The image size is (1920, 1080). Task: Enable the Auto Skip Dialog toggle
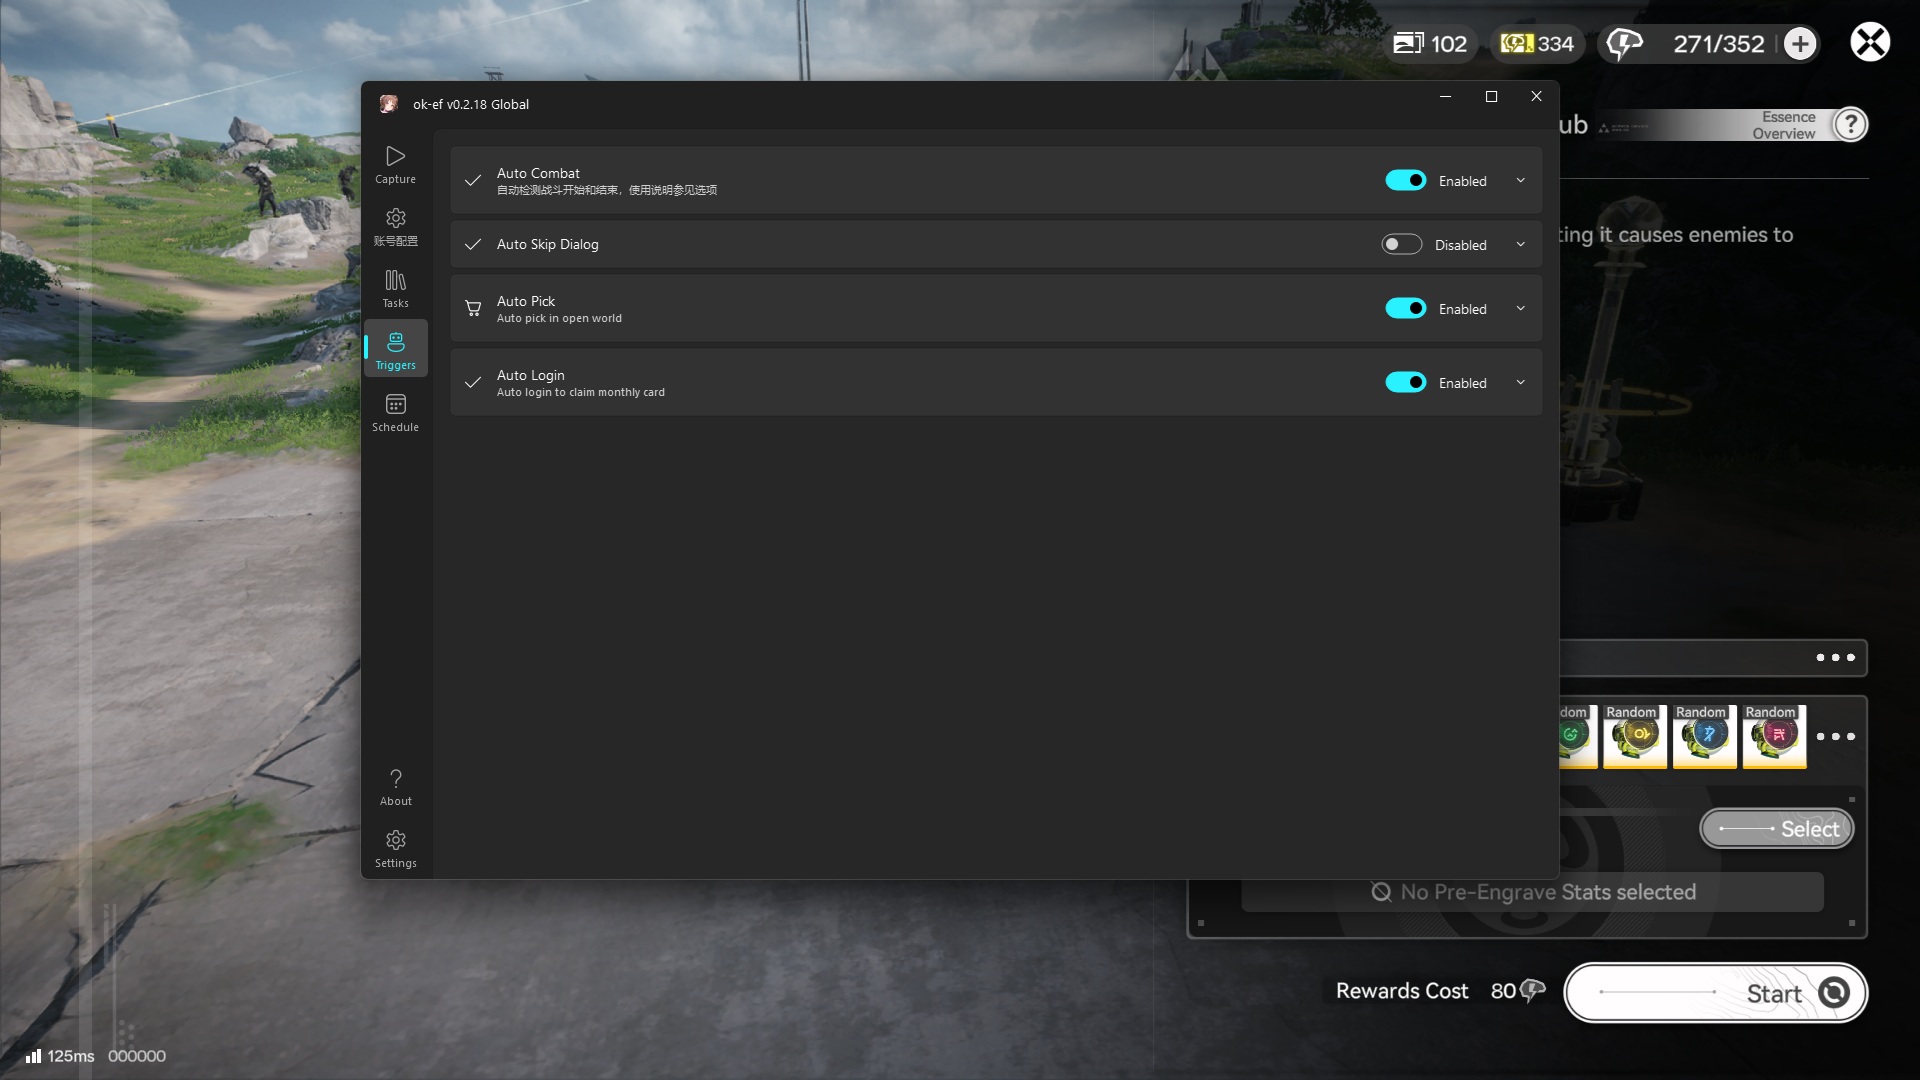[x=1401, y=245]
